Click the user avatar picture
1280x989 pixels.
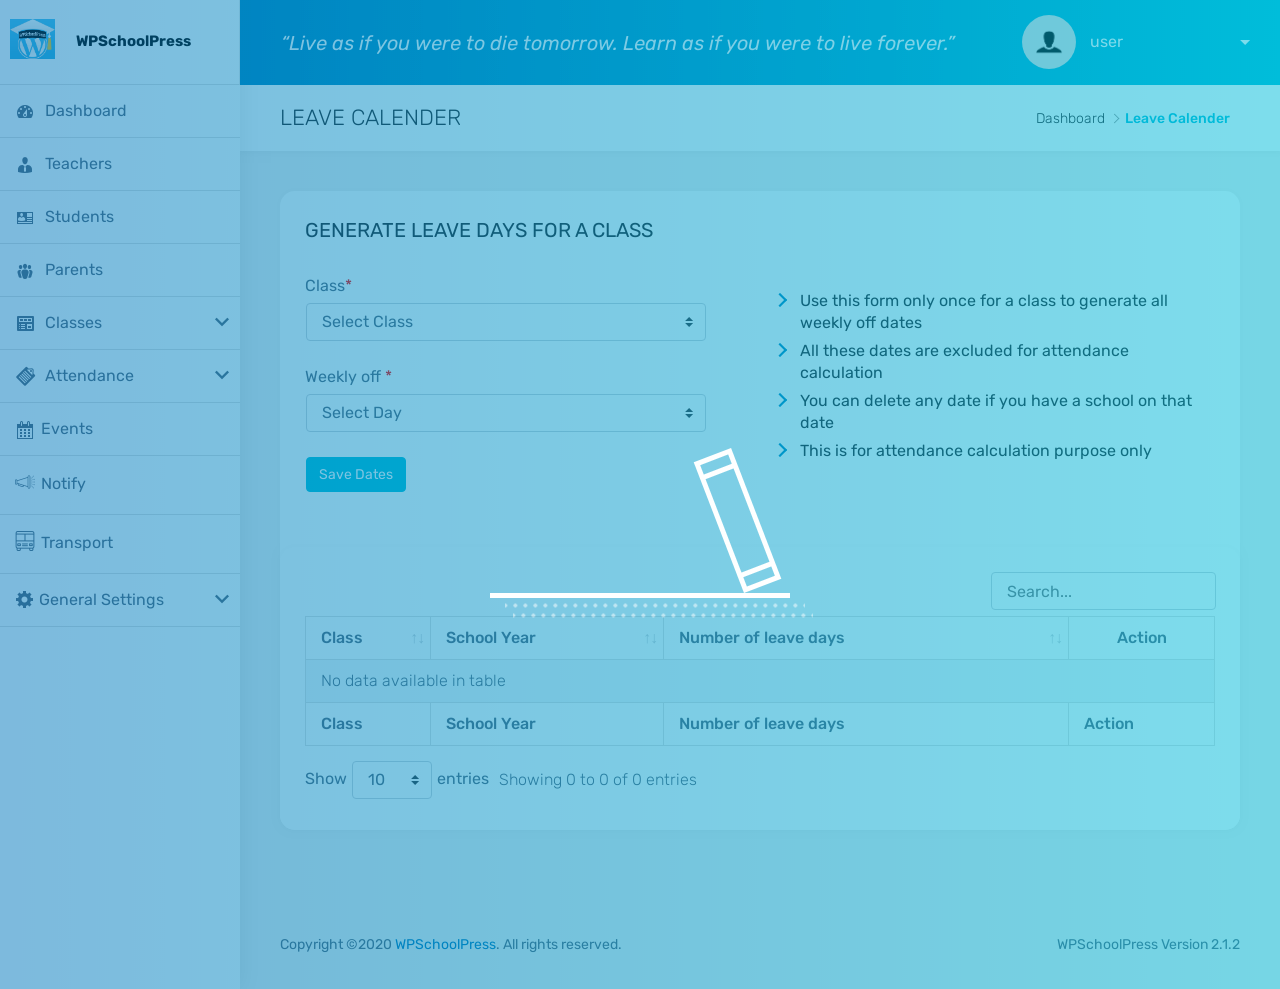click(1048, 42)
